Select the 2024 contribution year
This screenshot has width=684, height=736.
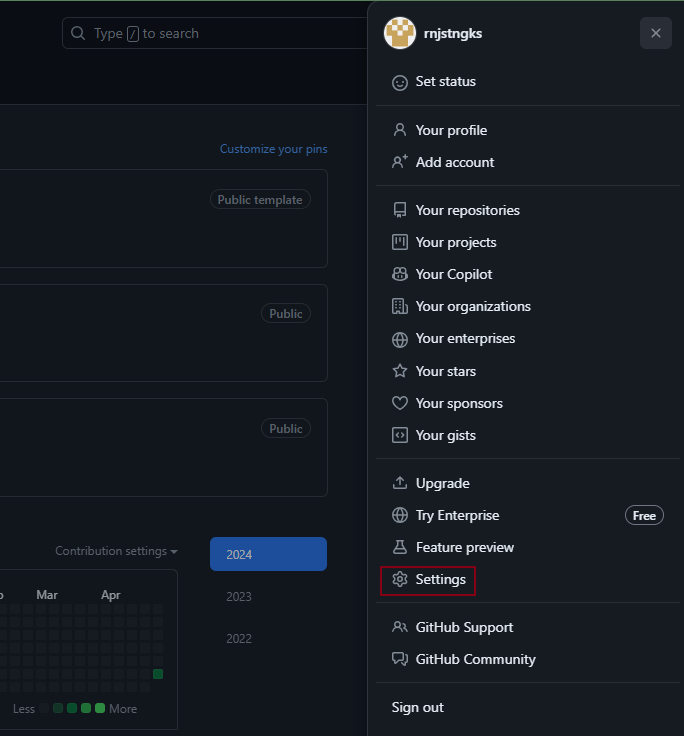(x=268, y=554)
